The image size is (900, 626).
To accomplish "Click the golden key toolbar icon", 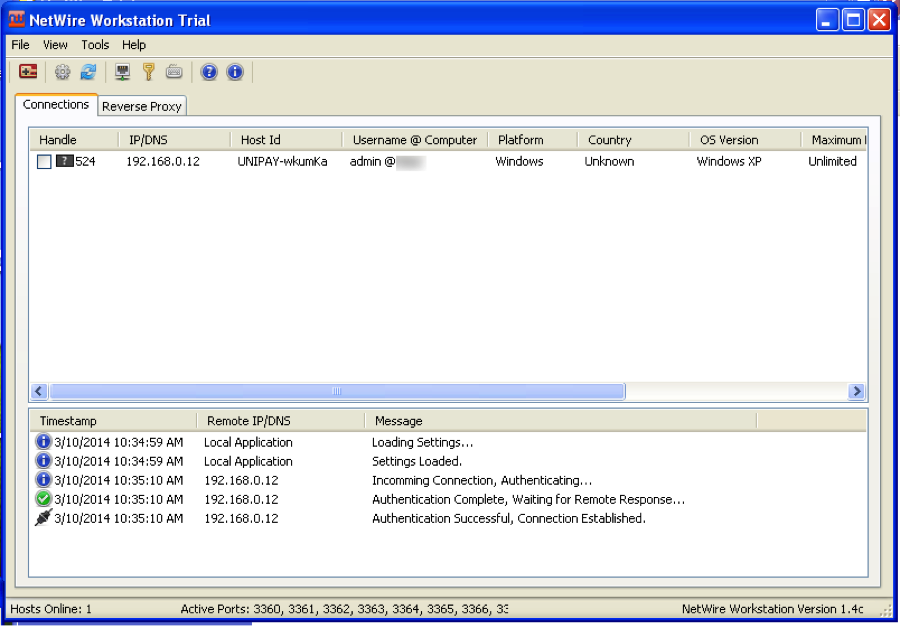I will point(149,72).
